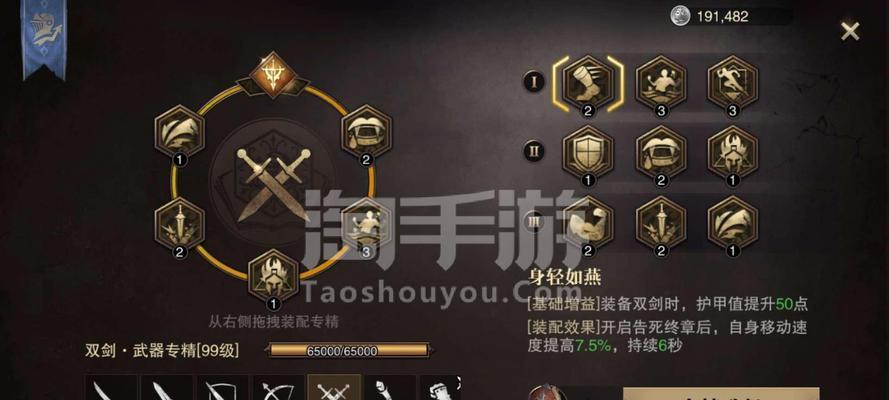The width and height of the screenshot is (889, 400).
Task: Pick the flexed arm mastery in tier III
Action: point(588,222)
